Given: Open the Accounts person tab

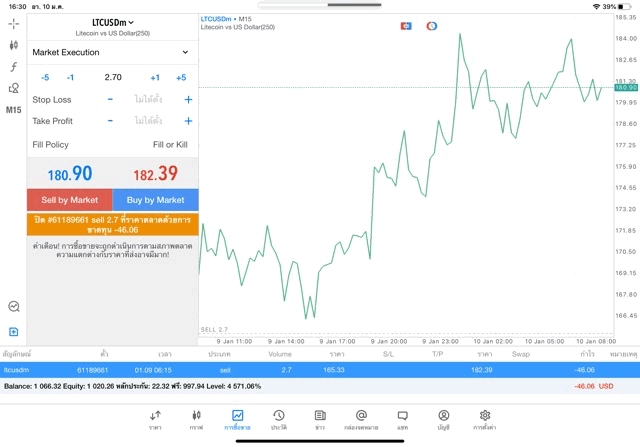Looking at the screenshot, I should point(444,420).
